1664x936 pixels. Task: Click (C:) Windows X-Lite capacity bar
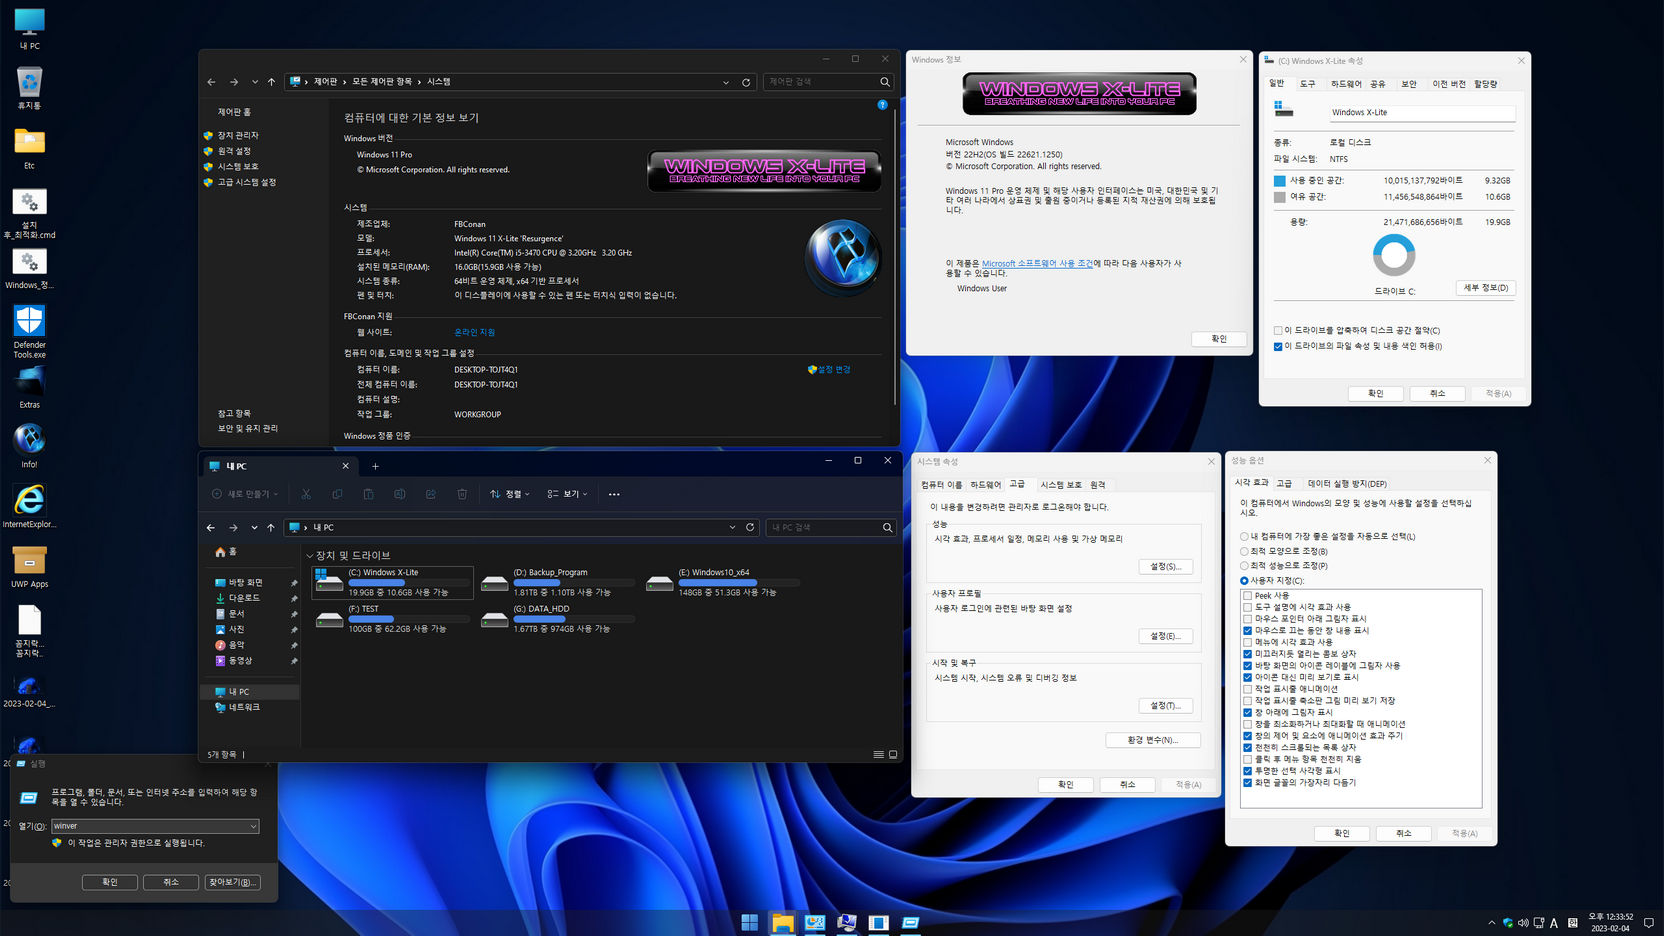[x=408, y=583]
